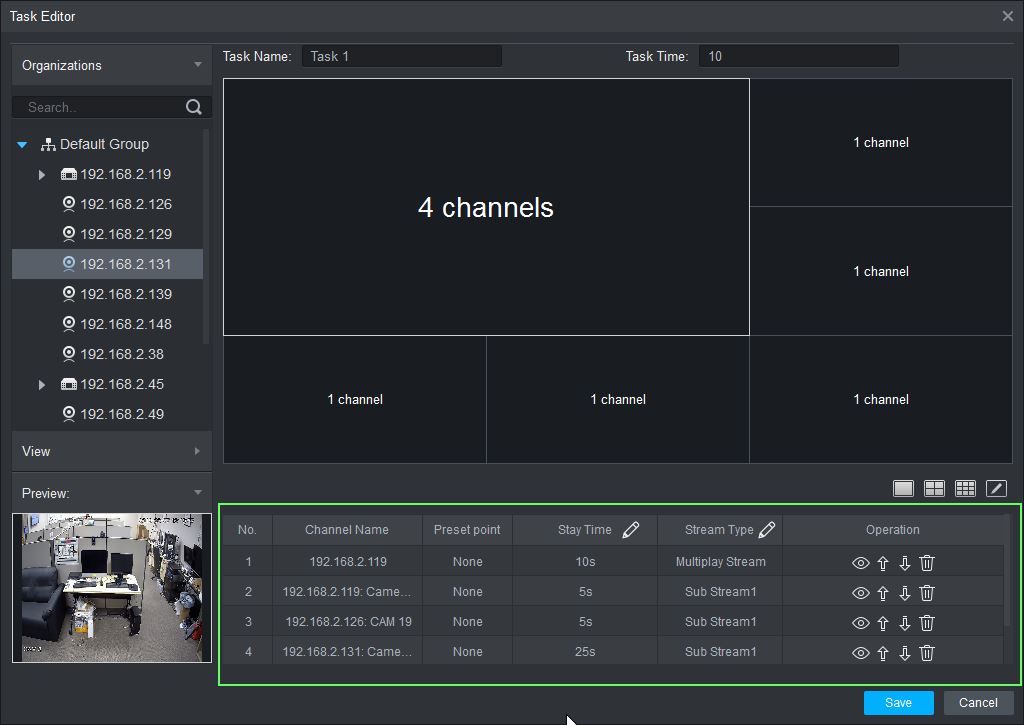The image size is (1024, 725).
Task: Delete row 1 with trash icon
Action: pos(927,563)
